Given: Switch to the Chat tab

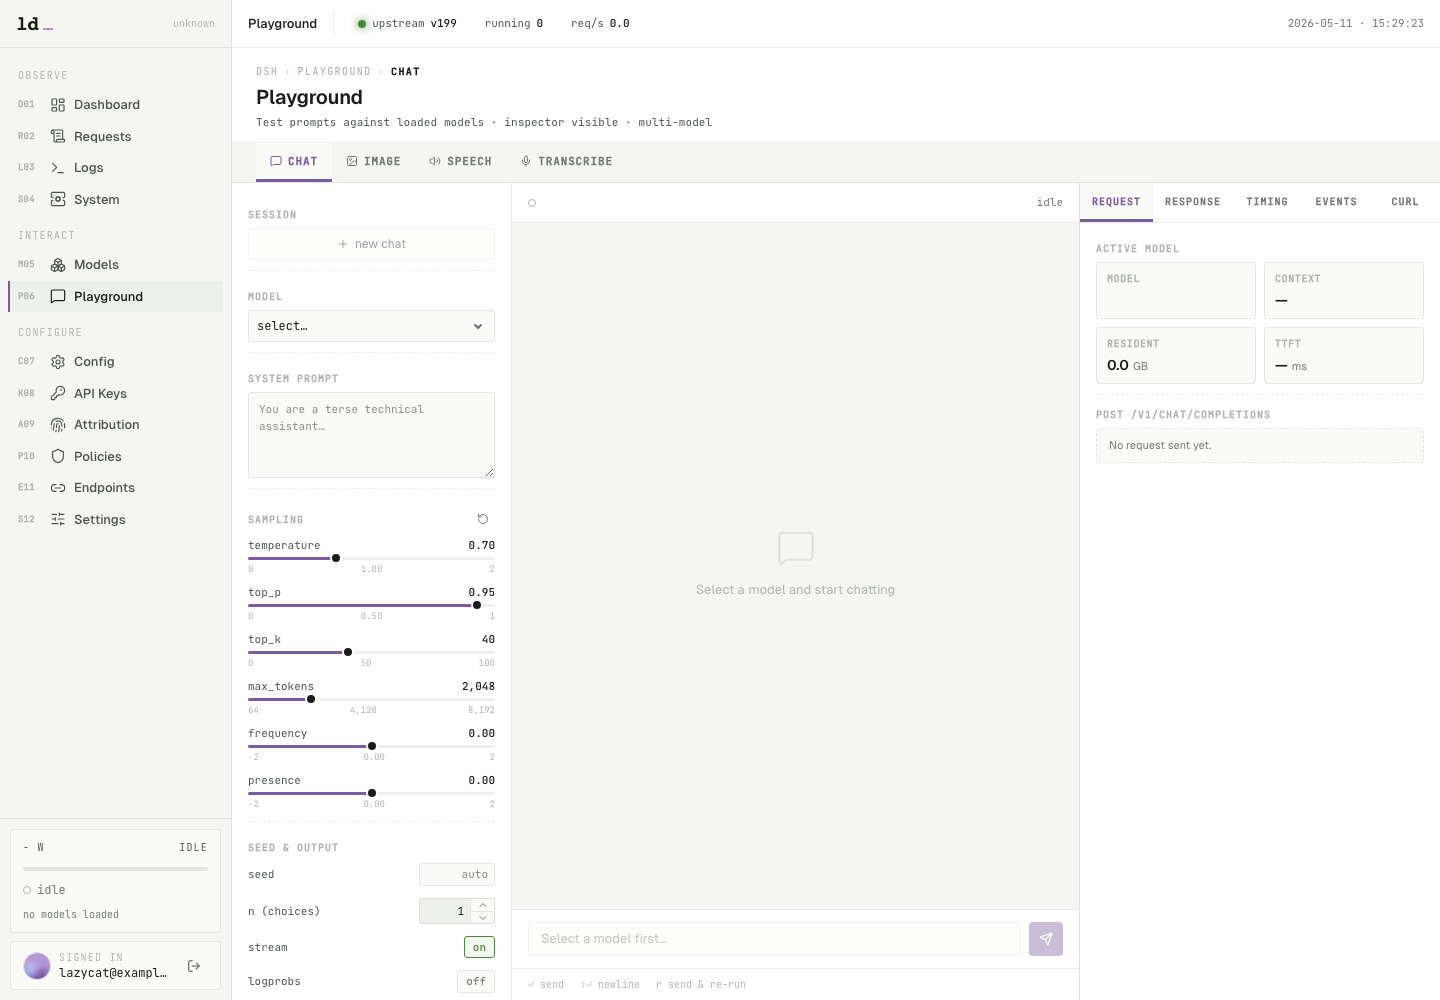Looking at the screenshot, I should click(x=294, y=161).
